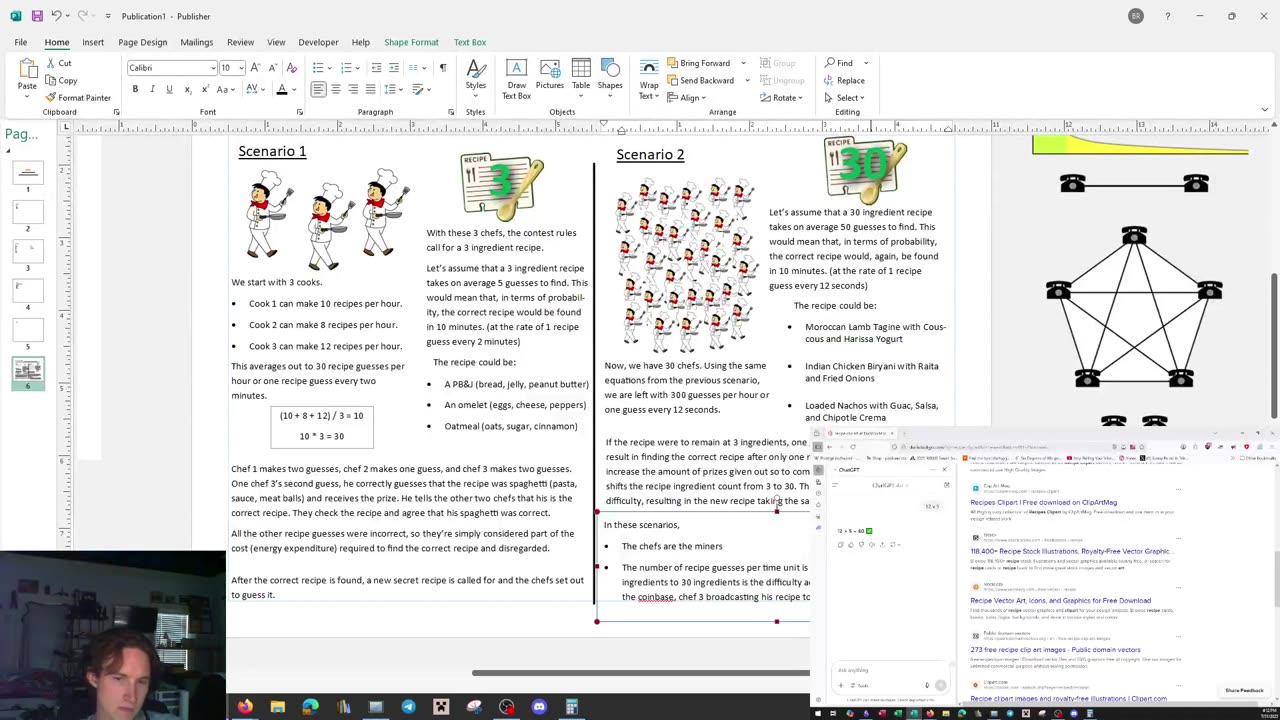Viewport: 1280px width, 720px height.
Task: Toggle Underline formatting
Action: click(169, 90)
